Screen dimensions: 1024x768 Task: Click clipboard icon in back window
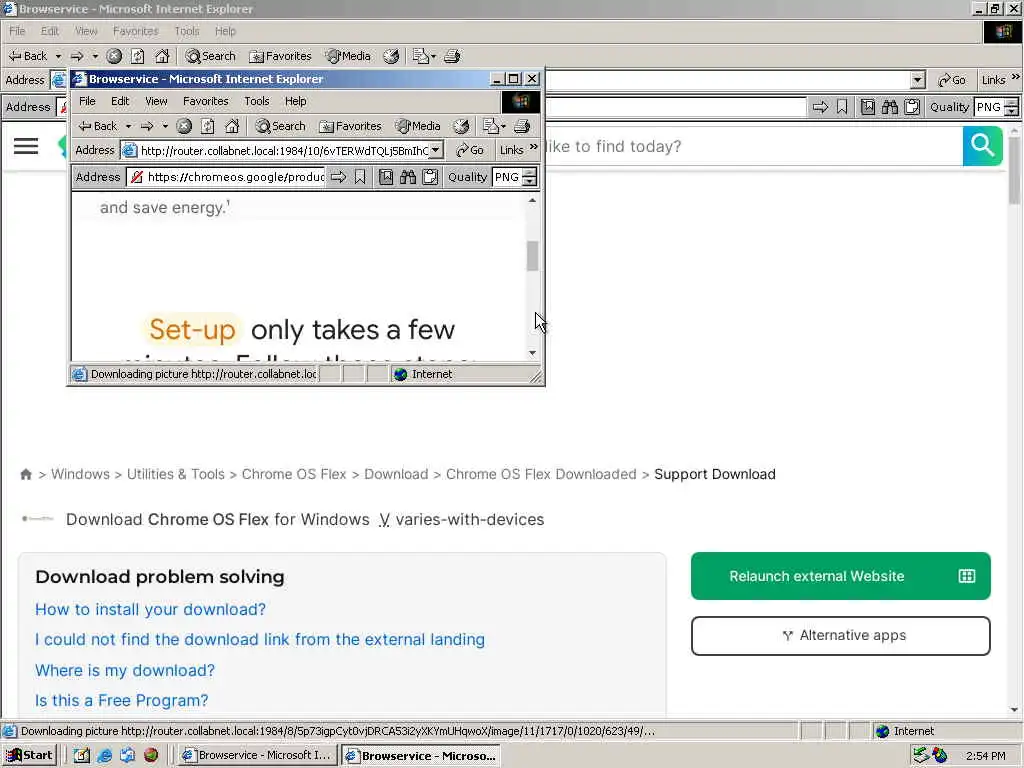912,107
